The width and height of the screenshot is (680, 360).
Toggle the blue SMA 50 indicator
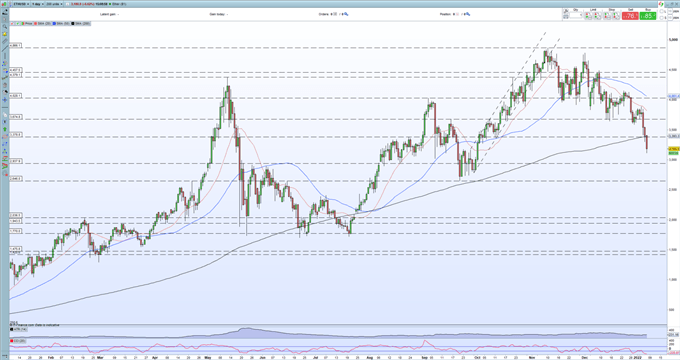[61, 23]
